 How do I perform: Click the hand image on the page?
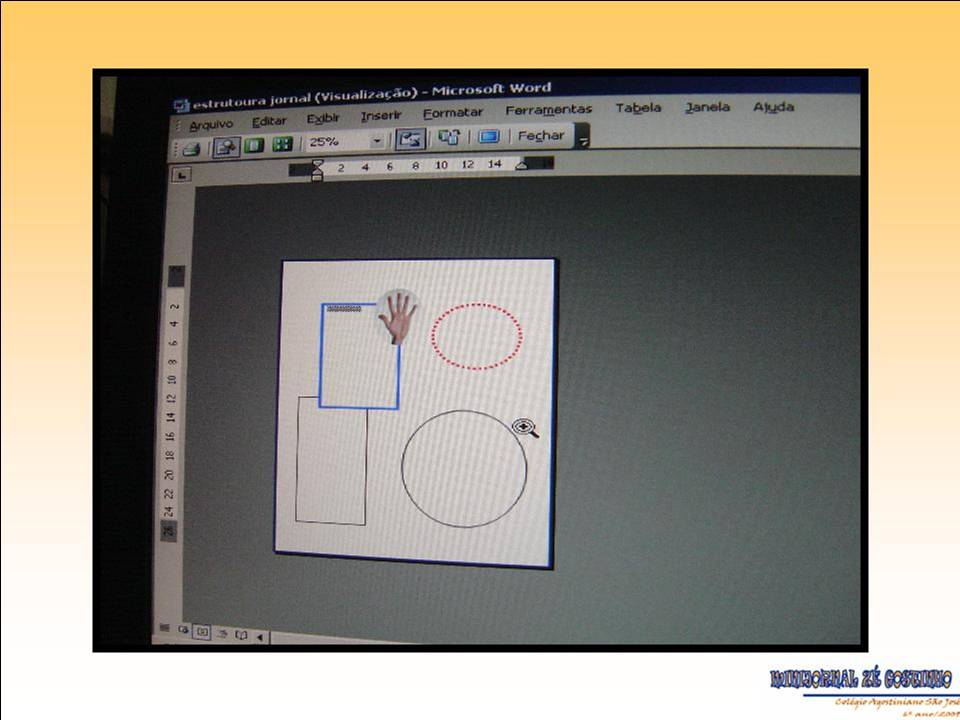click(x=397, y=317)
